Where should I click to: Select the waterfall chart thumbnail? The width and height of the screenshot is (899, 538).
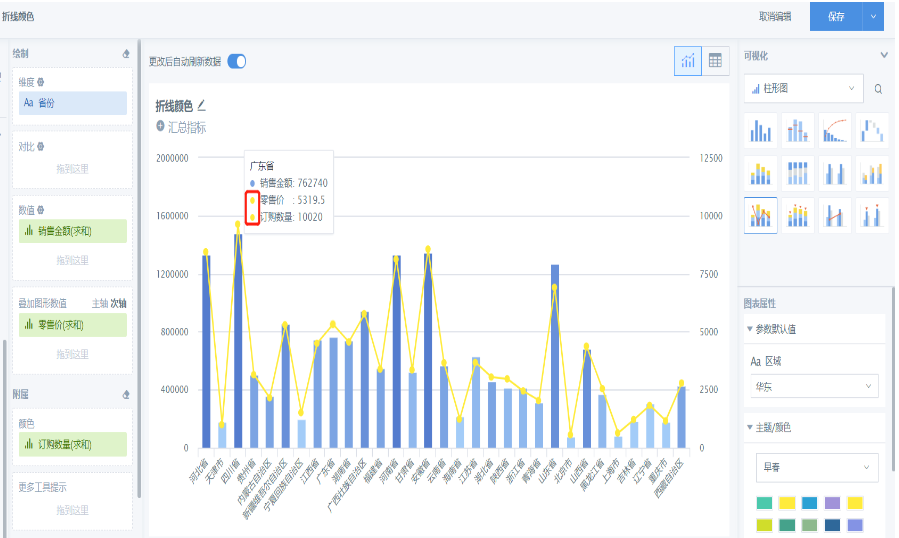tap(871, 130)
